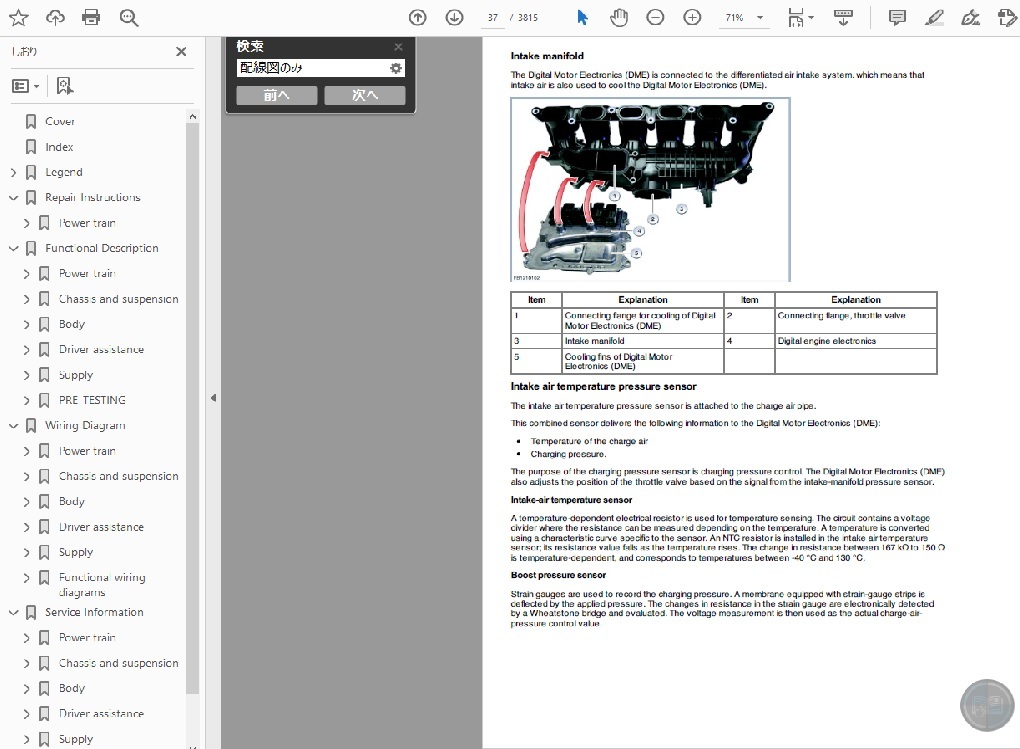Expand Functional wiring diagrams bookmark
The height and width of the screenshot is (749, 1020).
point(27,578)
